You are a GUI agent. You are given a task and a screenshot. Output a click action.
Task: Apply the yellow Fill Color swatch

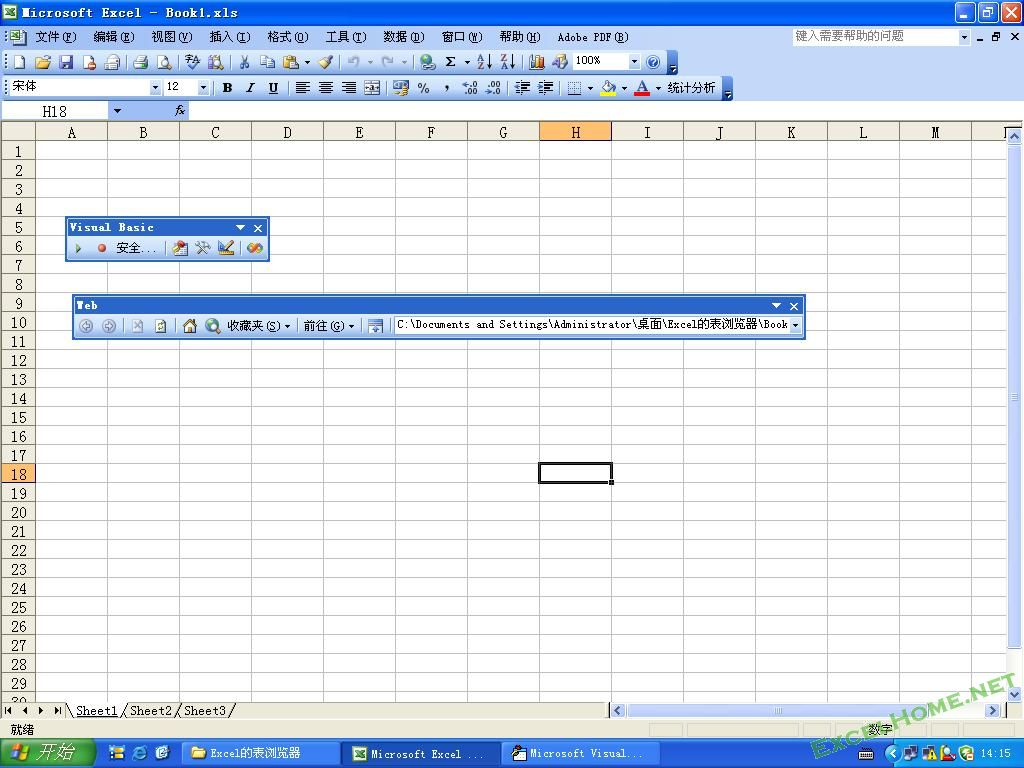pyautogui.click(x=608, y=88)
